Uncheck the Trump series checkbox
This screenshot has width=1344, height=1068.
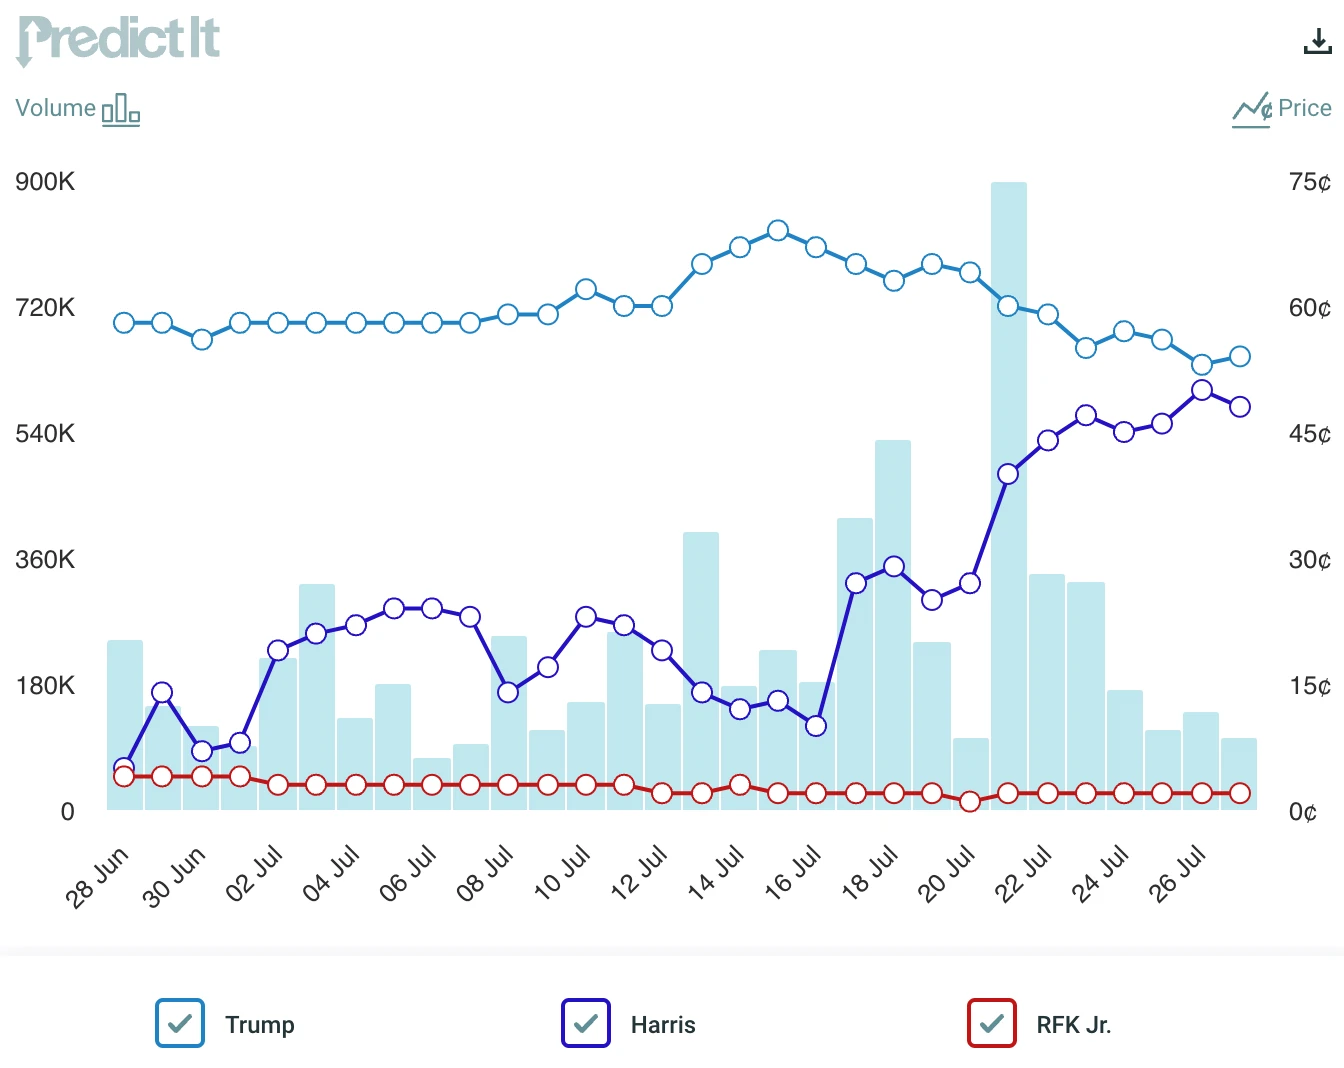point(180,1023)
